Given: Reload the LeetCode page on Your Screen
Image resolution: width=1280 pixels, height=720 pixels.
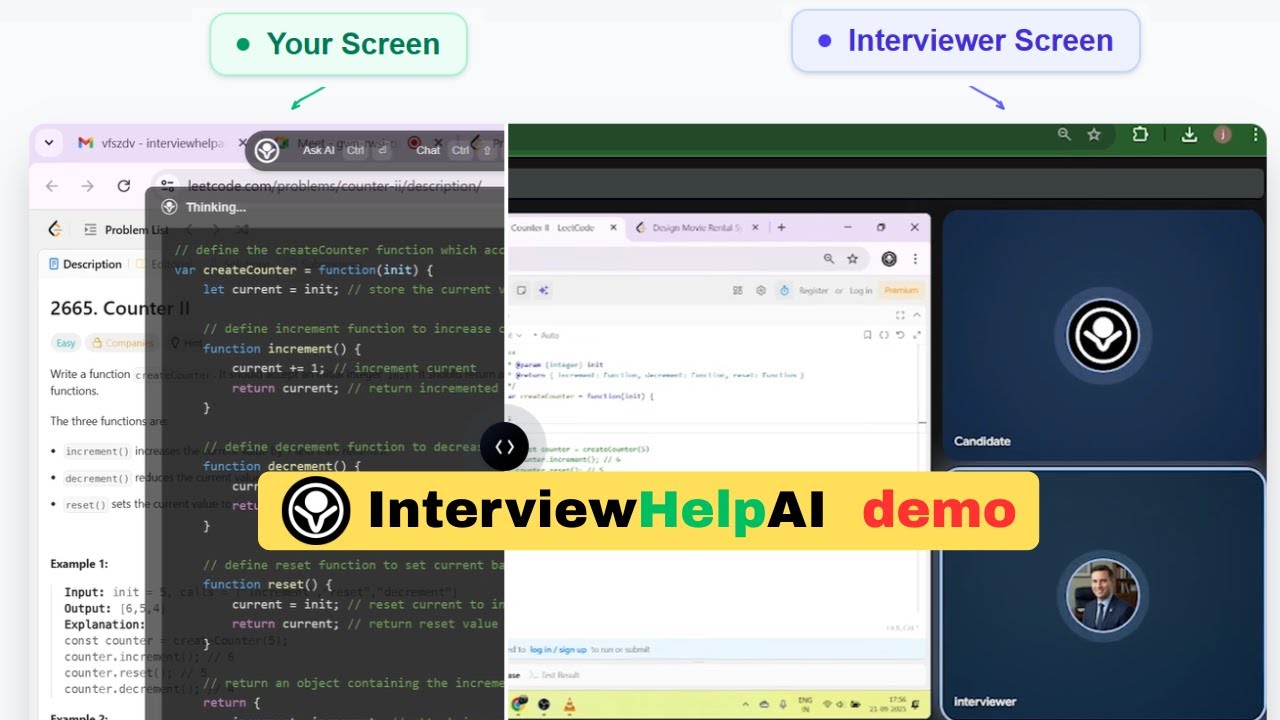Looking at the screenshot, I should [x=124, y=186].
